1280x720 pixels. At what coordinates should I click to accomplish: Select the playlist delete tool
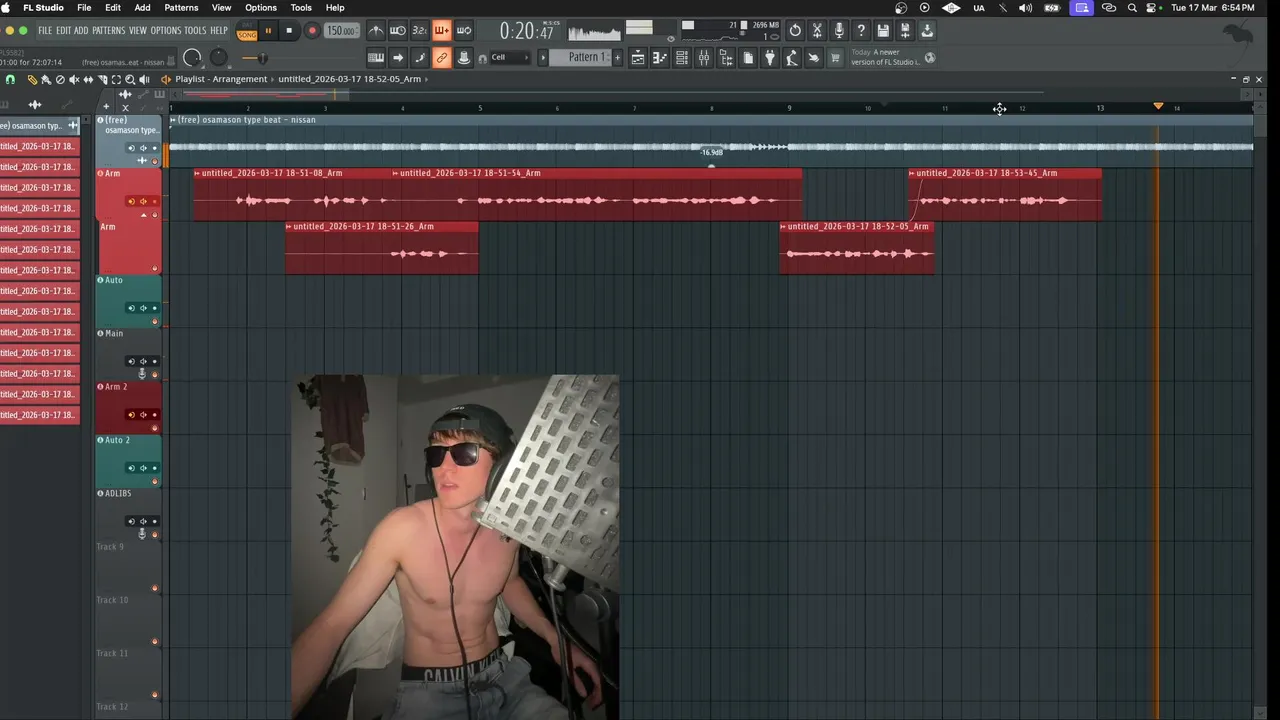point(60,79)
